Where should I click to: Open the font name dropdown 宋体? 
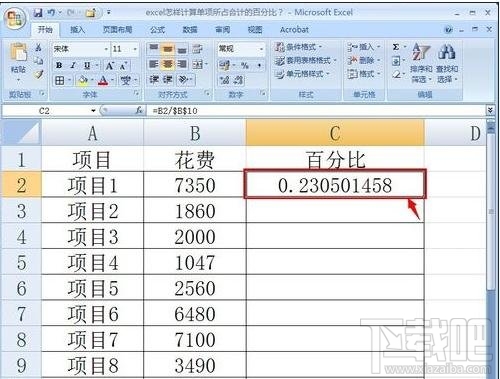(x=106, y=49)
